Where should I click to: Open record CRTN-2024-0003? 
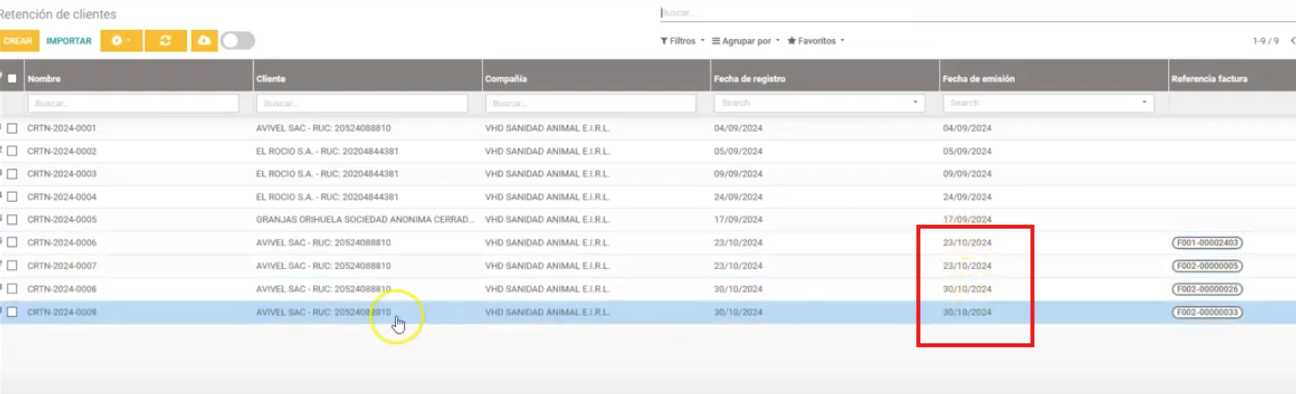62,174
